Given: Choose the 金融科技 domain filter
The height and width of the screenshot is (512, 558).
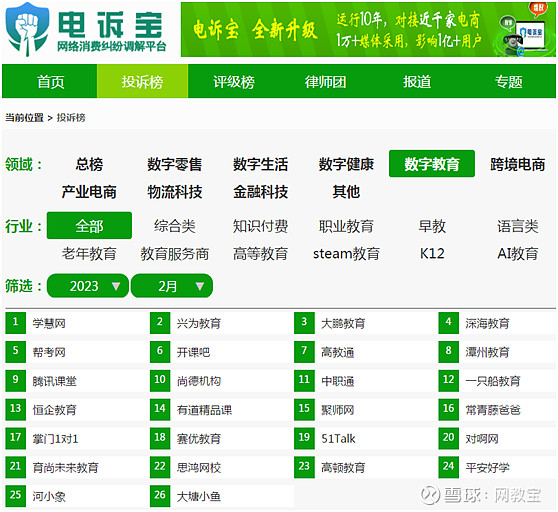Looking at the screenshot, I should [x=260, y=192].
